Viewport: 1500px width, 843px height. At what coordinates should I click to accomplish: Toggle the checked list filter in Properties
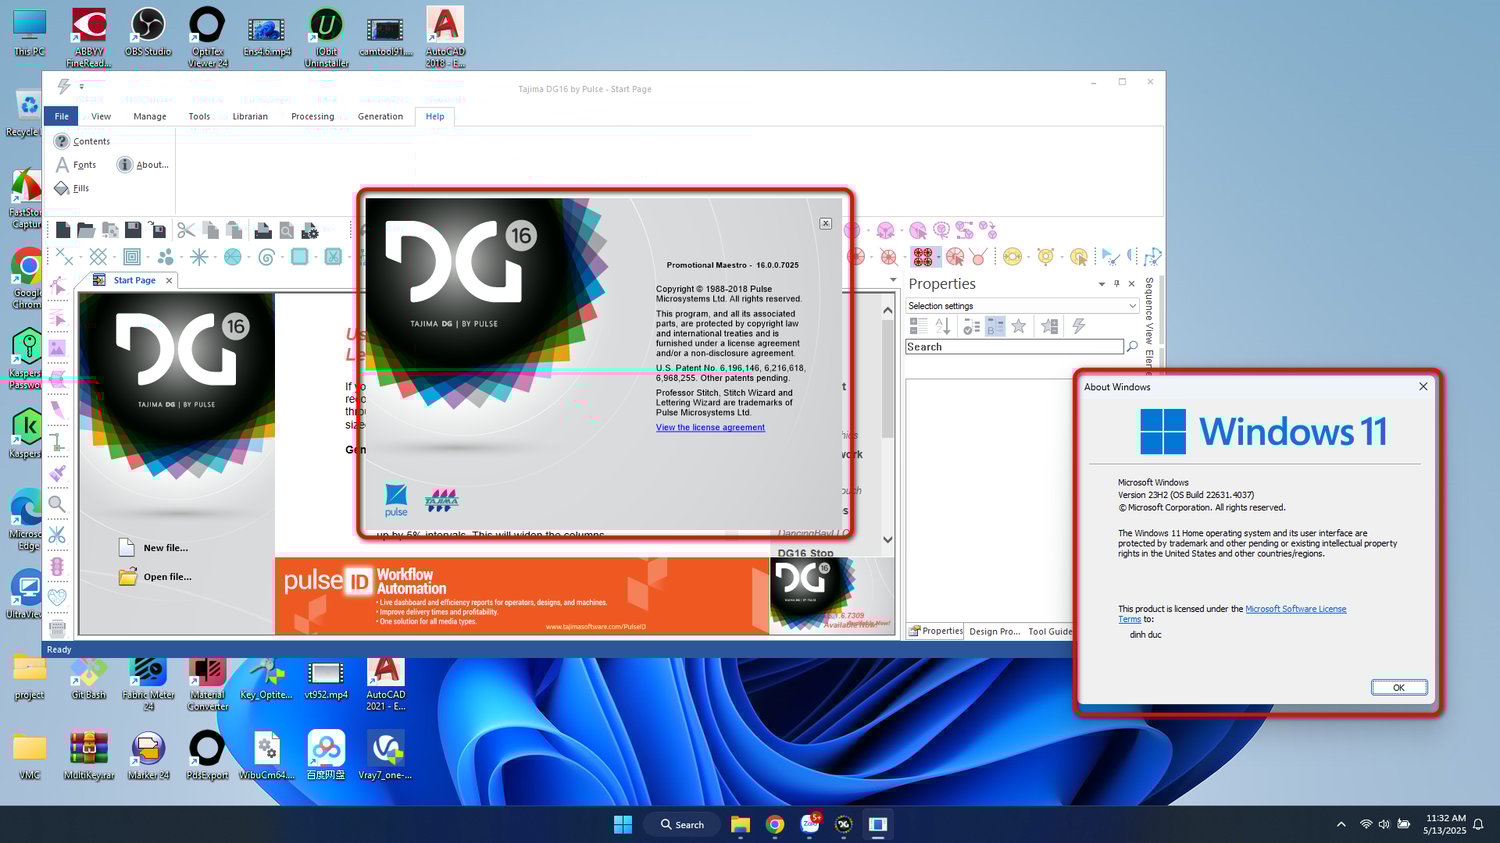click(x=971, y=326)
